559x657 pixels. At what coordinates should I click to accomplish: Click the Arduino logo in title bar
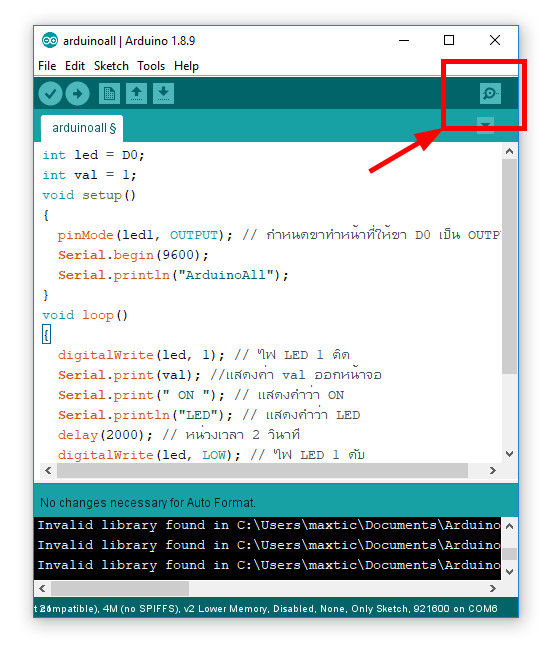point(50,41)
